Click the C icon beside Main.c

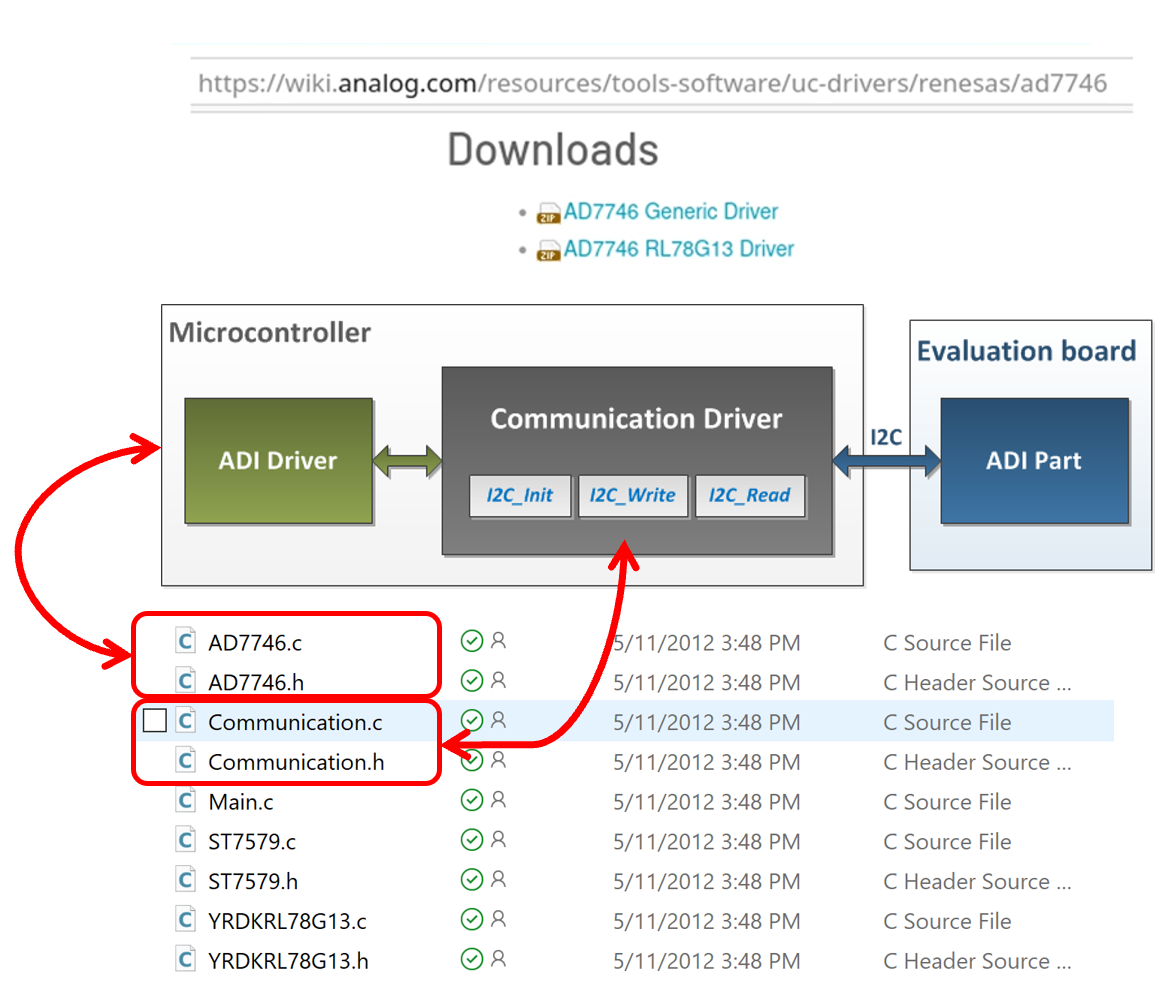click(x=185, y=800)
